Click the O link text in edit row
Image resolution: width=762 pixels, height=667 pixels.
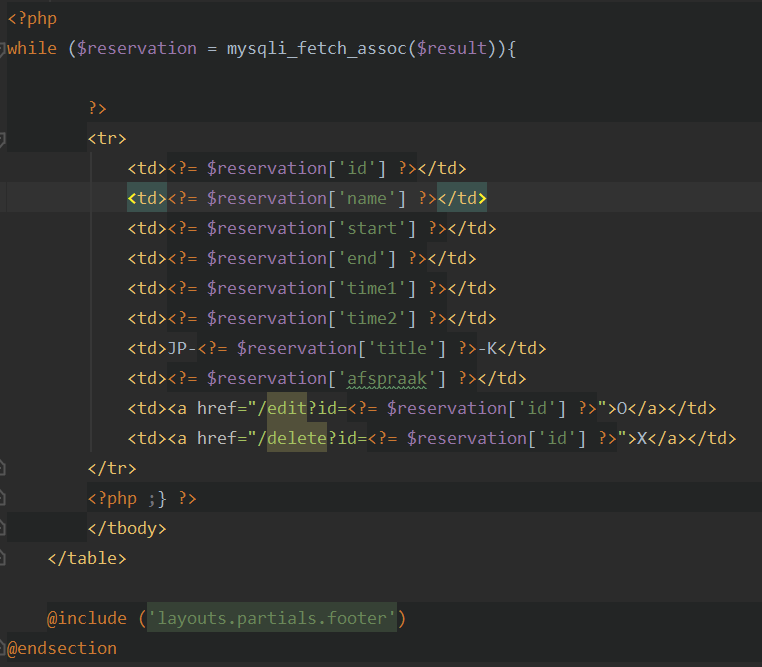coord(623,409)
